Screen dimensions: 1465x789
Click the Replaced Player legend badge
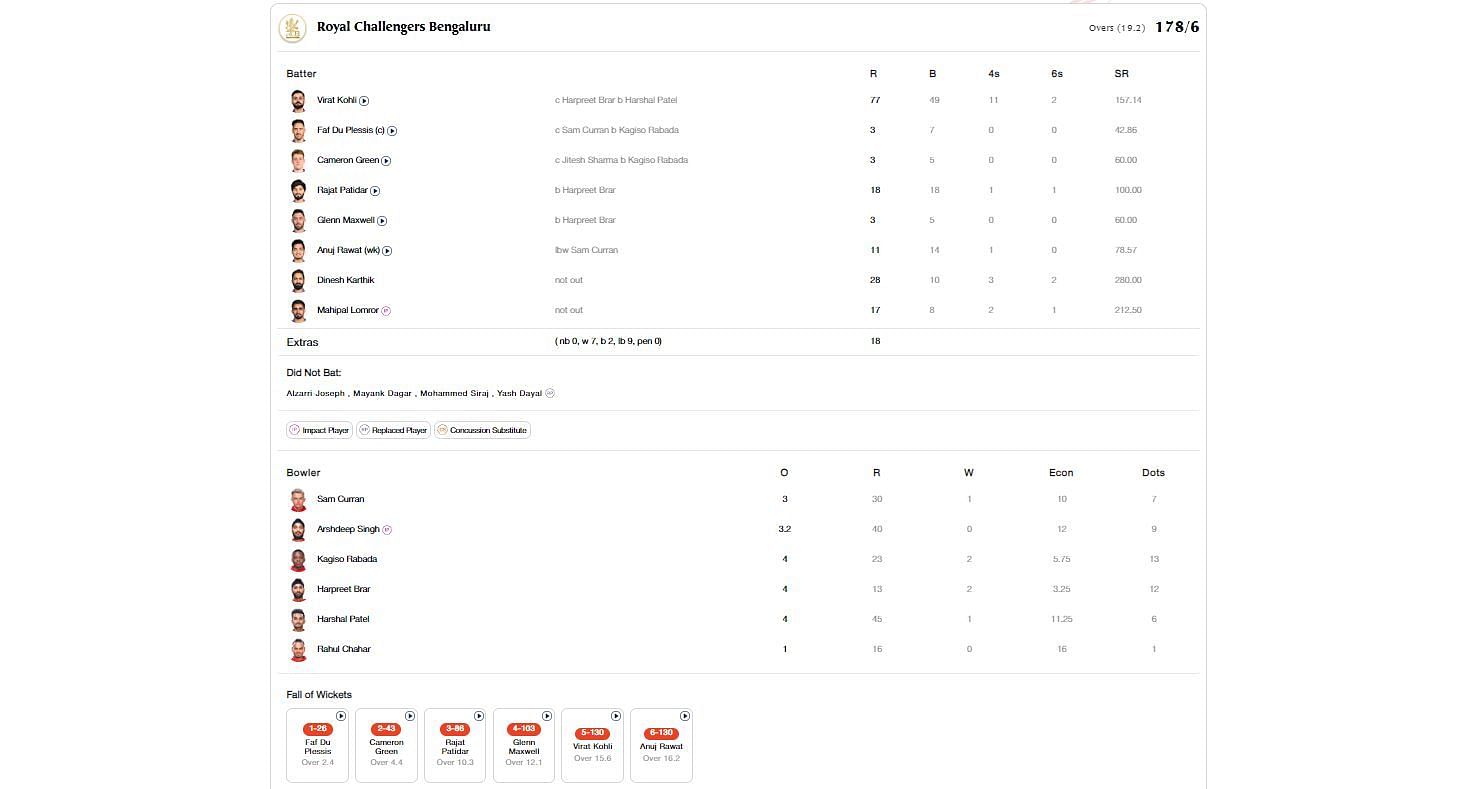point(393,431)
